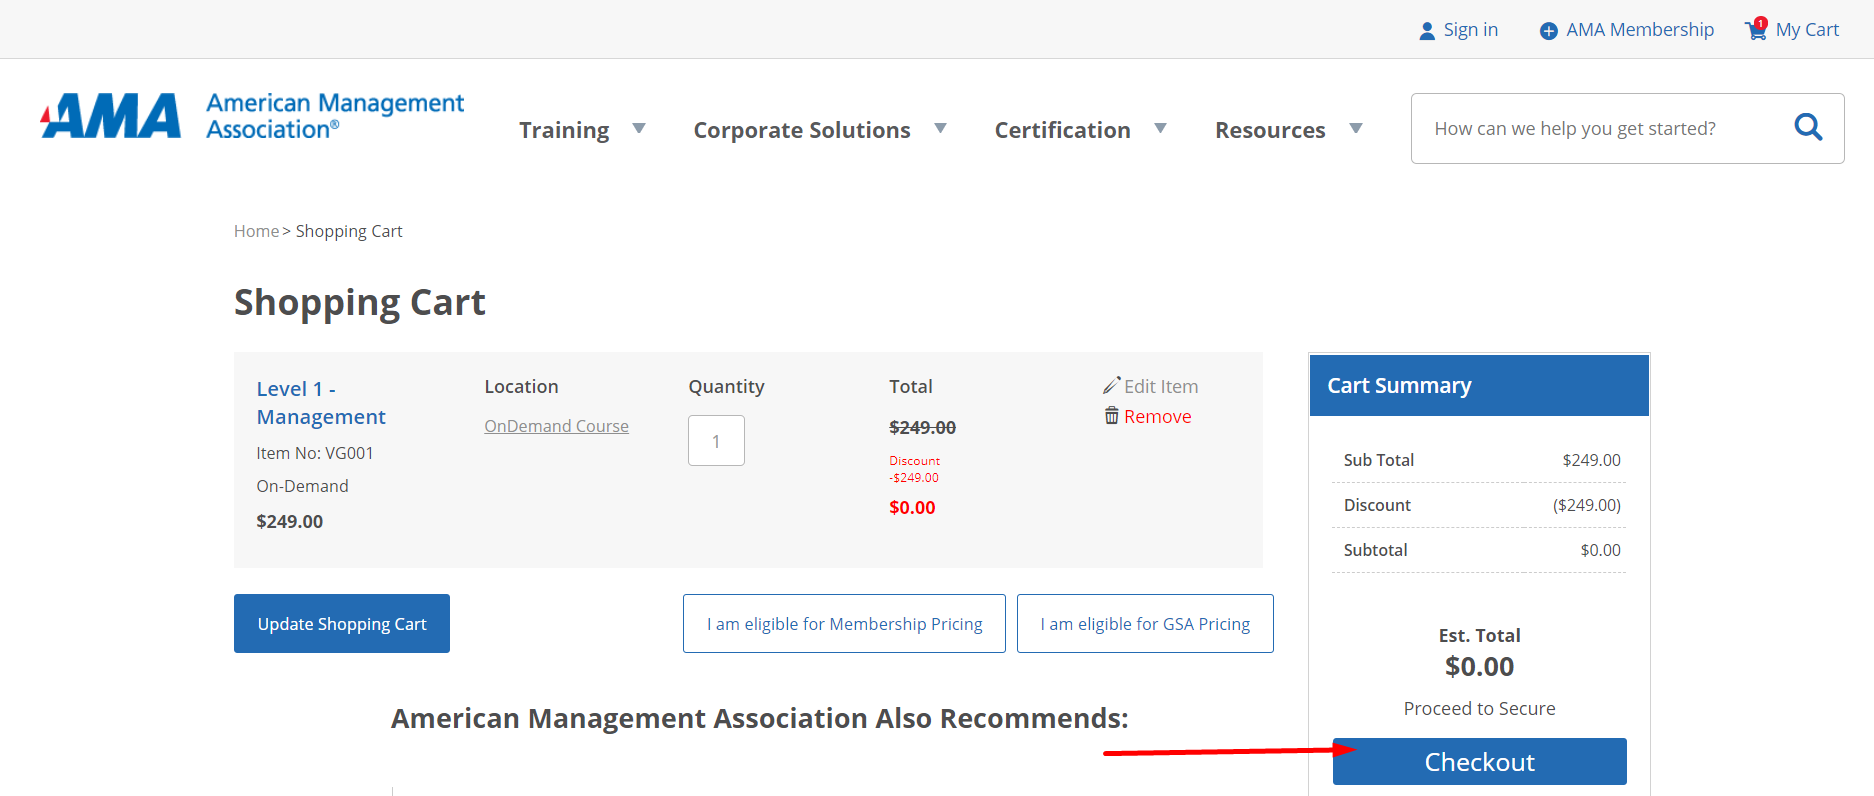The width and height of the screenshot is (1874, 796).
Task: Expand the Training dropdown arrow
Action: coord(639,129)
